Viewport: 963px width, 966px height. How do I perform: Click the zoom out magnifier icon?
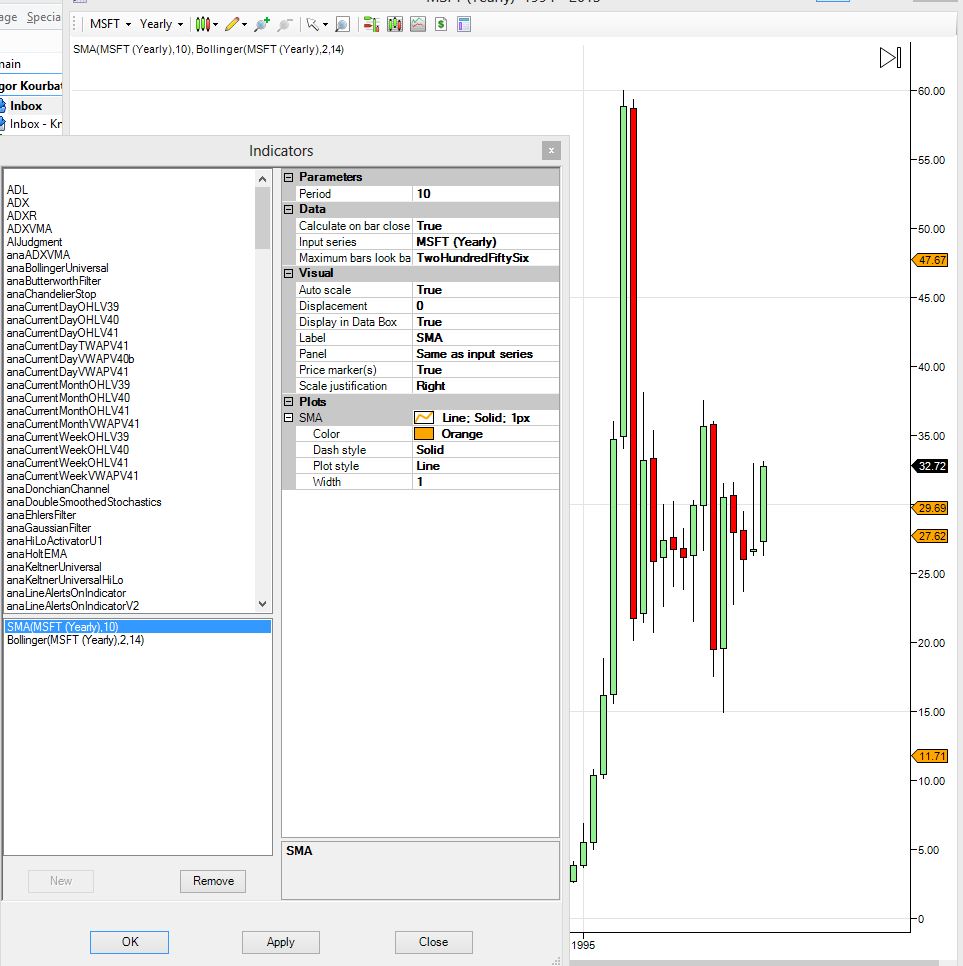click(284, 24)
